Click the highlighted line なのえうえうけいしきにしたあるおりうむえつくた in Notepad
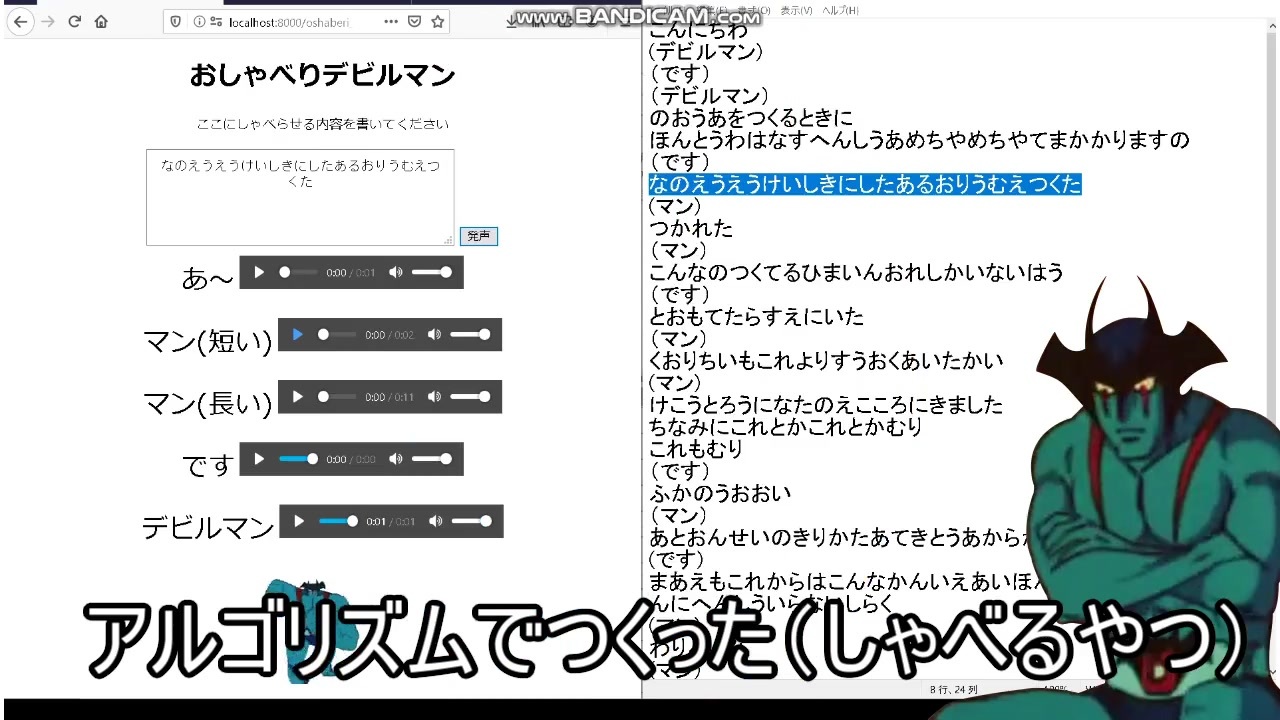 tap(865, 184)
